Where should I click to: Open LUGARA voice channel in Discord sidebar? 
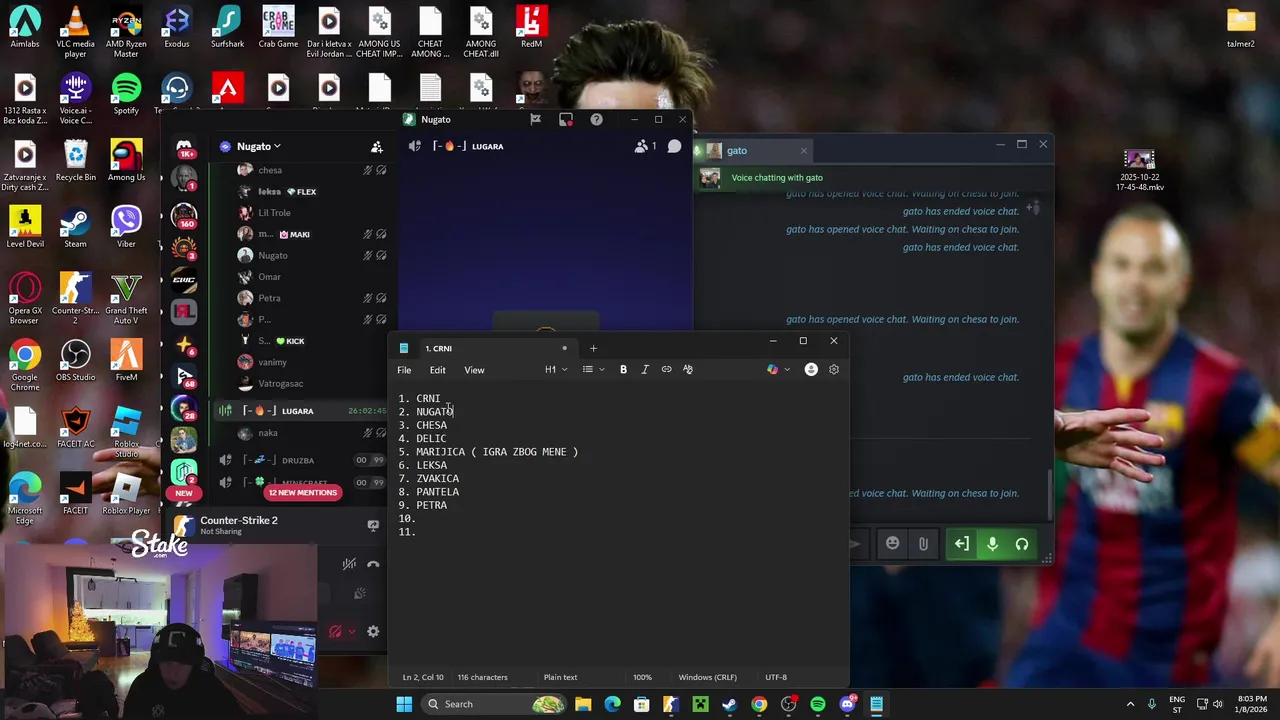297,411
